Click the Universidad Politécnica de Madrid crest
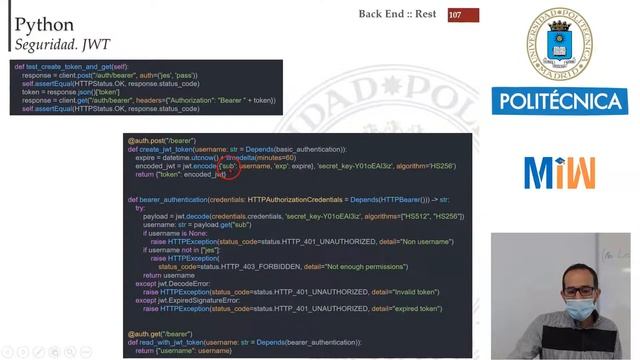Screen dimensions: 640x360 pos(560,44)
